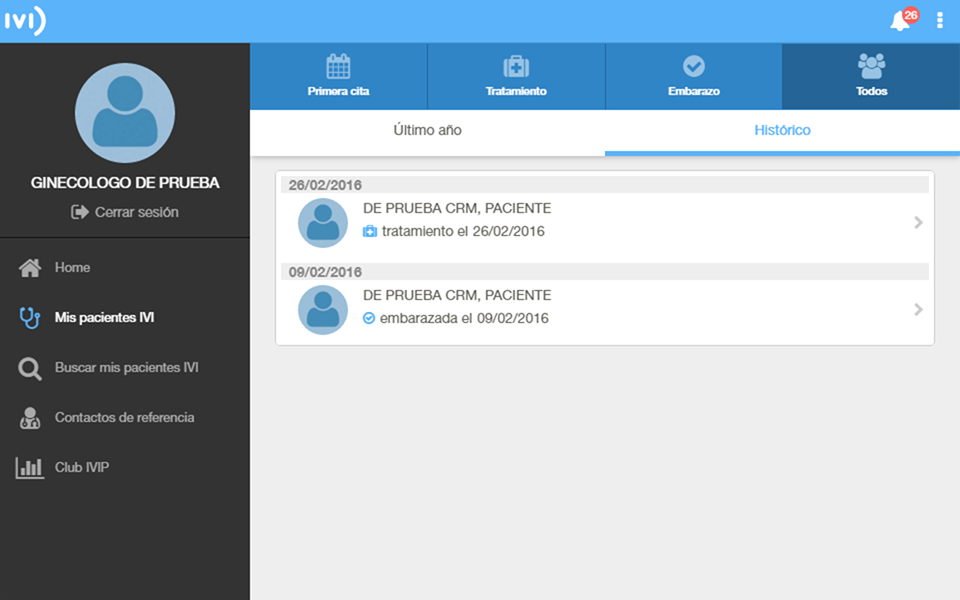Open Mis pacientes IVI section
The height and width of the screenshot is (600, 960).
pyautogui.click(x=104, y=317)
